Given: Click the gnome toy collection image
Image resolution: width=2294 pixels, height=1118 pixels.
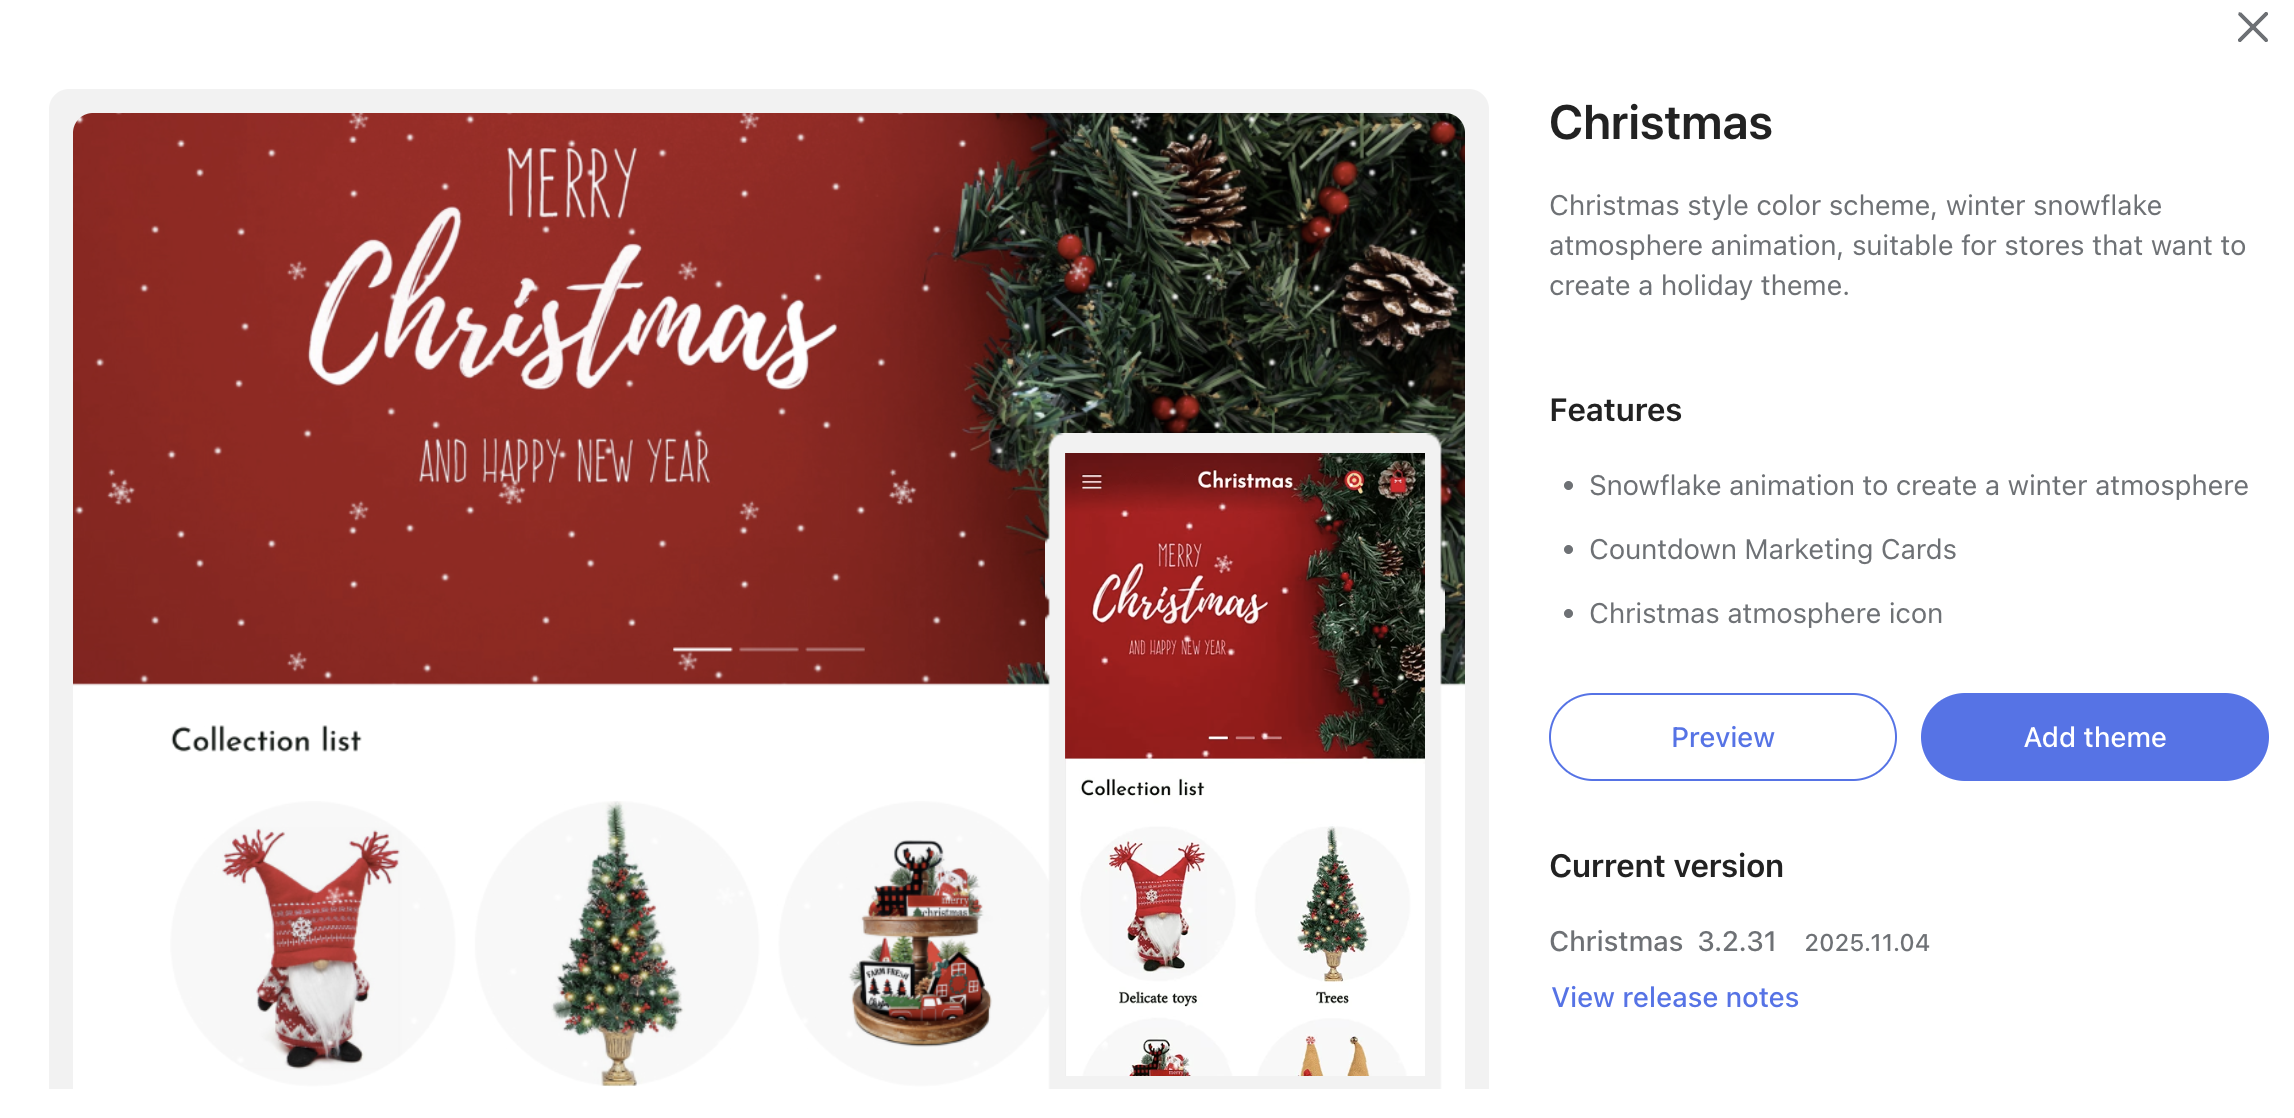Looking at the screenshot, I should point(312,943).
